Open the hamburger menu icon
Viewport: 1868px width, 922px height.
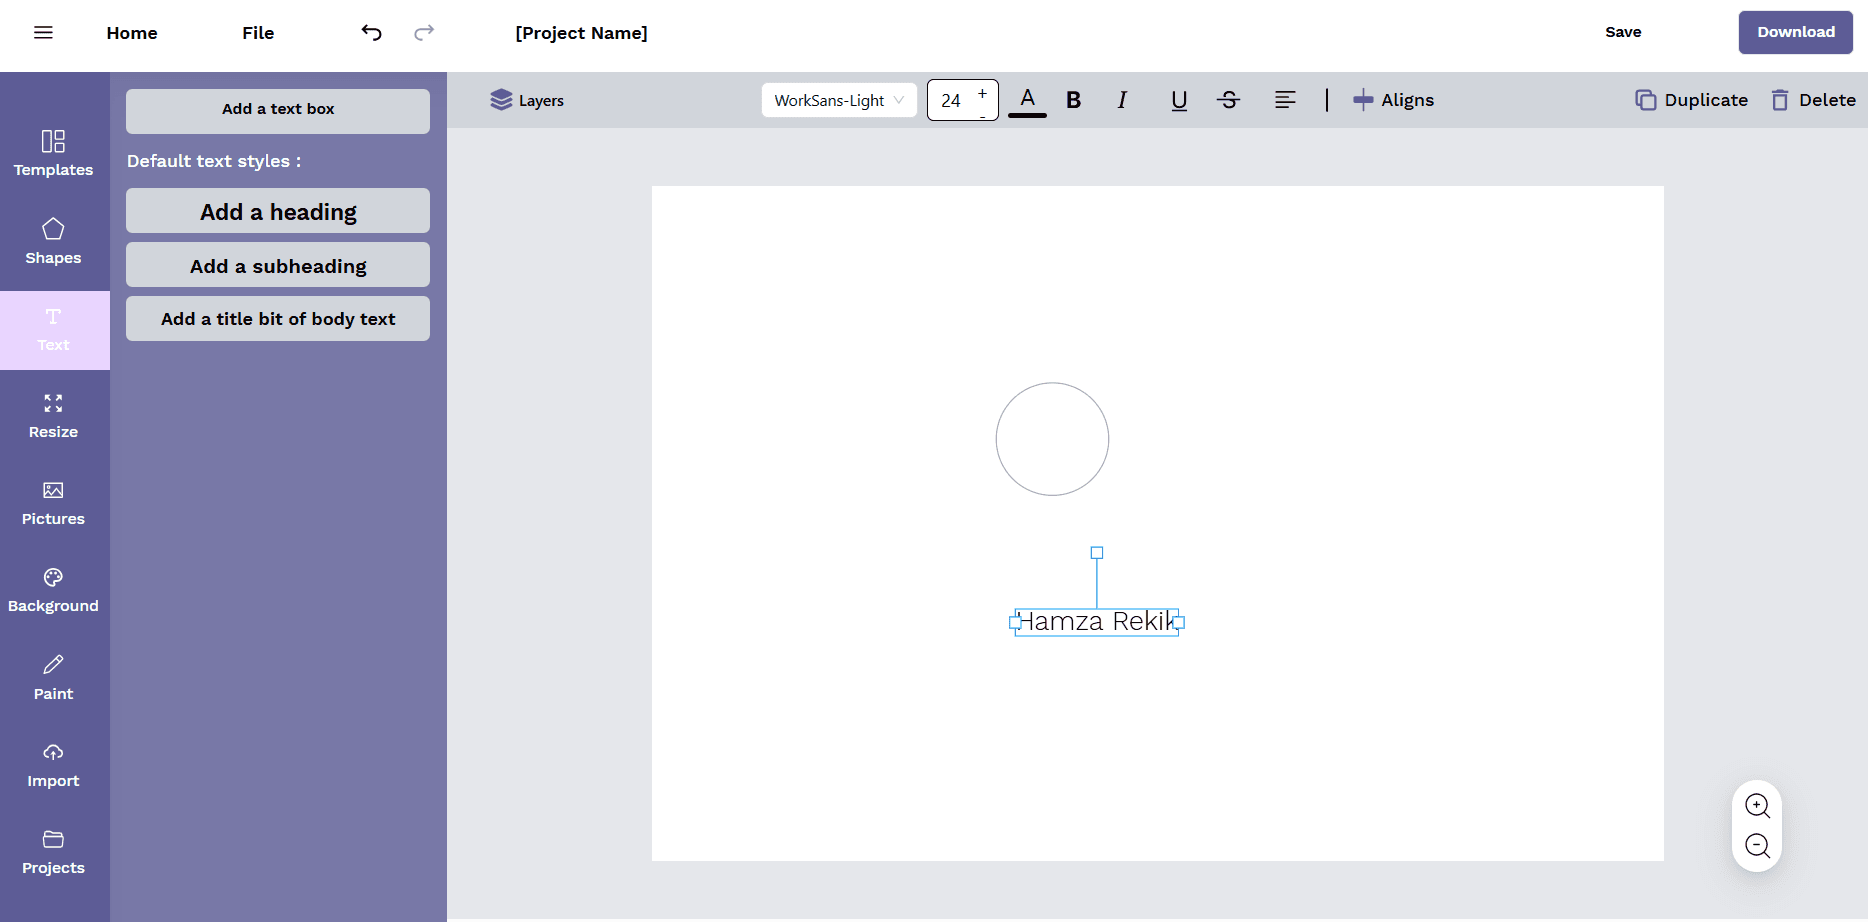[x=43, y=33]
